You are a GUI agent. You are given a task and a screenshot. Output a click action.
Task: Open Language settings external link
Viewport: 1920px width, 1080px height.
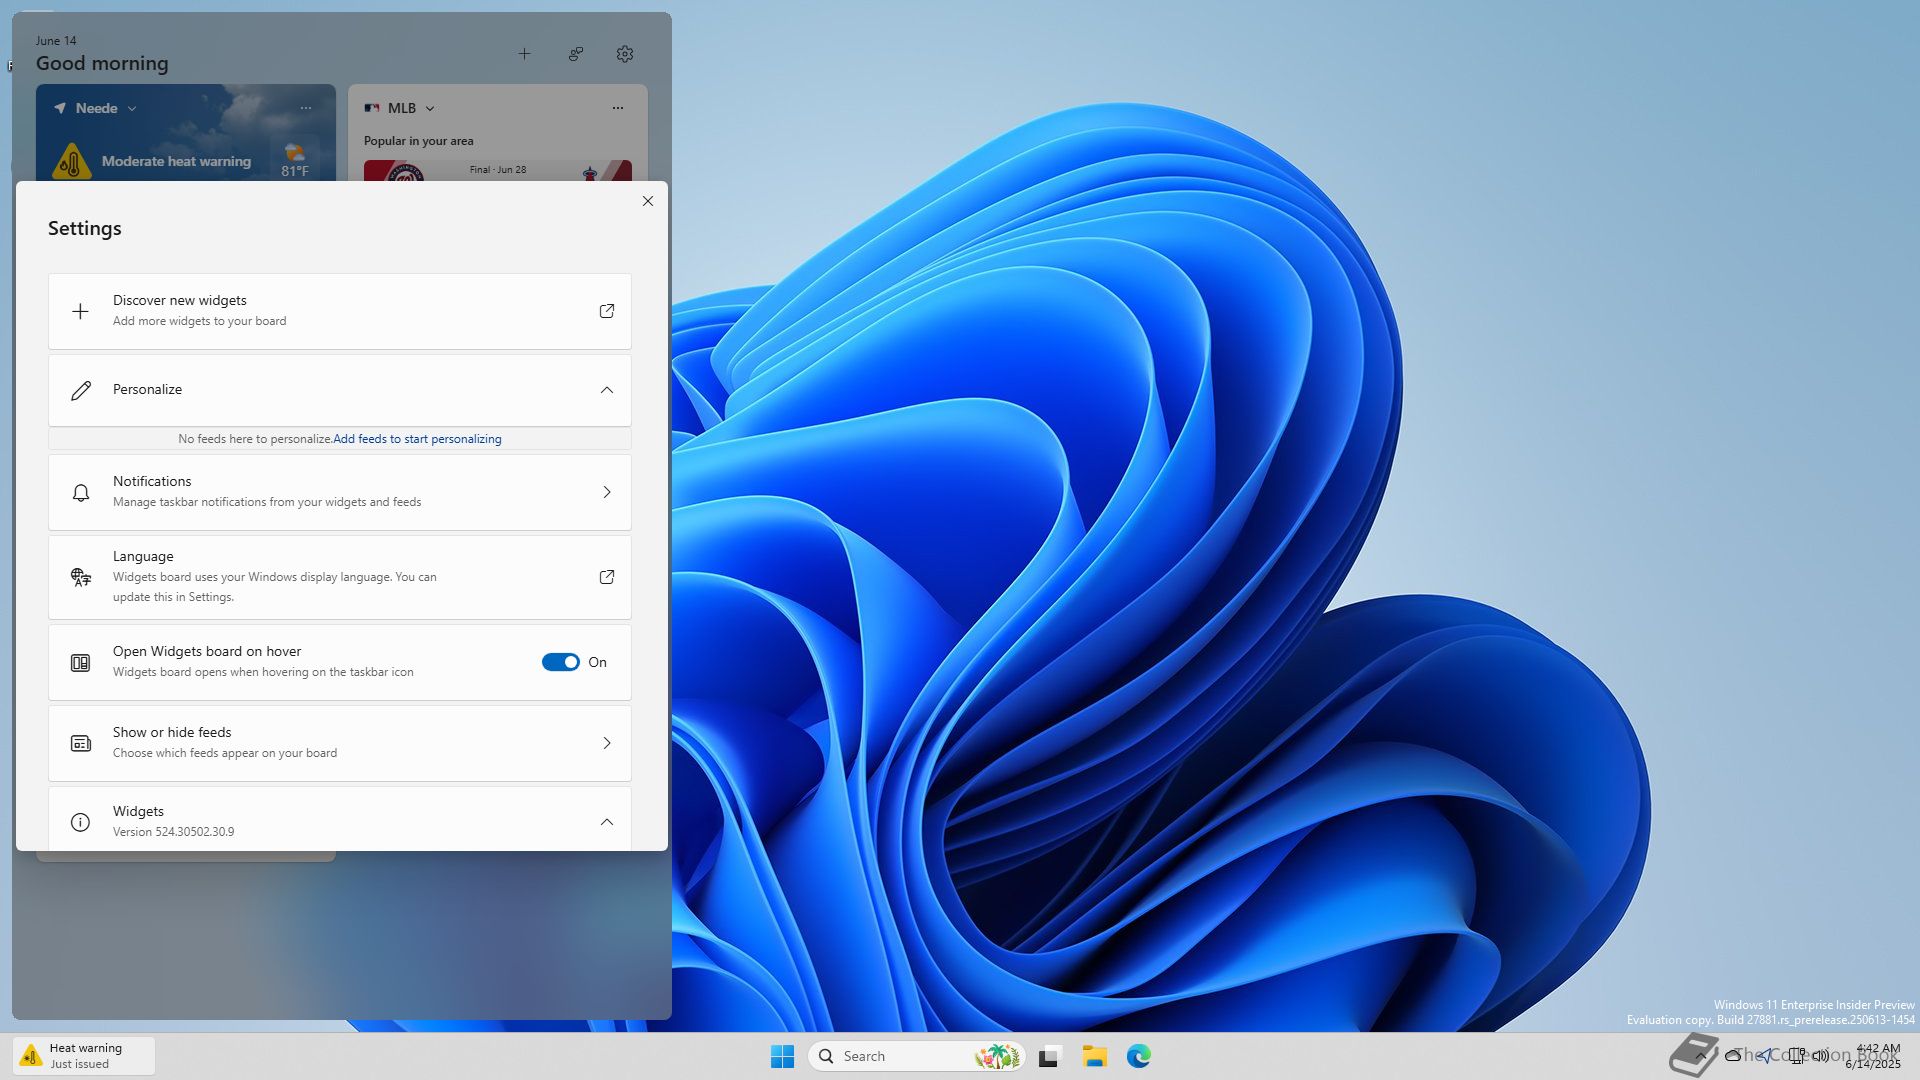(606, 577)
